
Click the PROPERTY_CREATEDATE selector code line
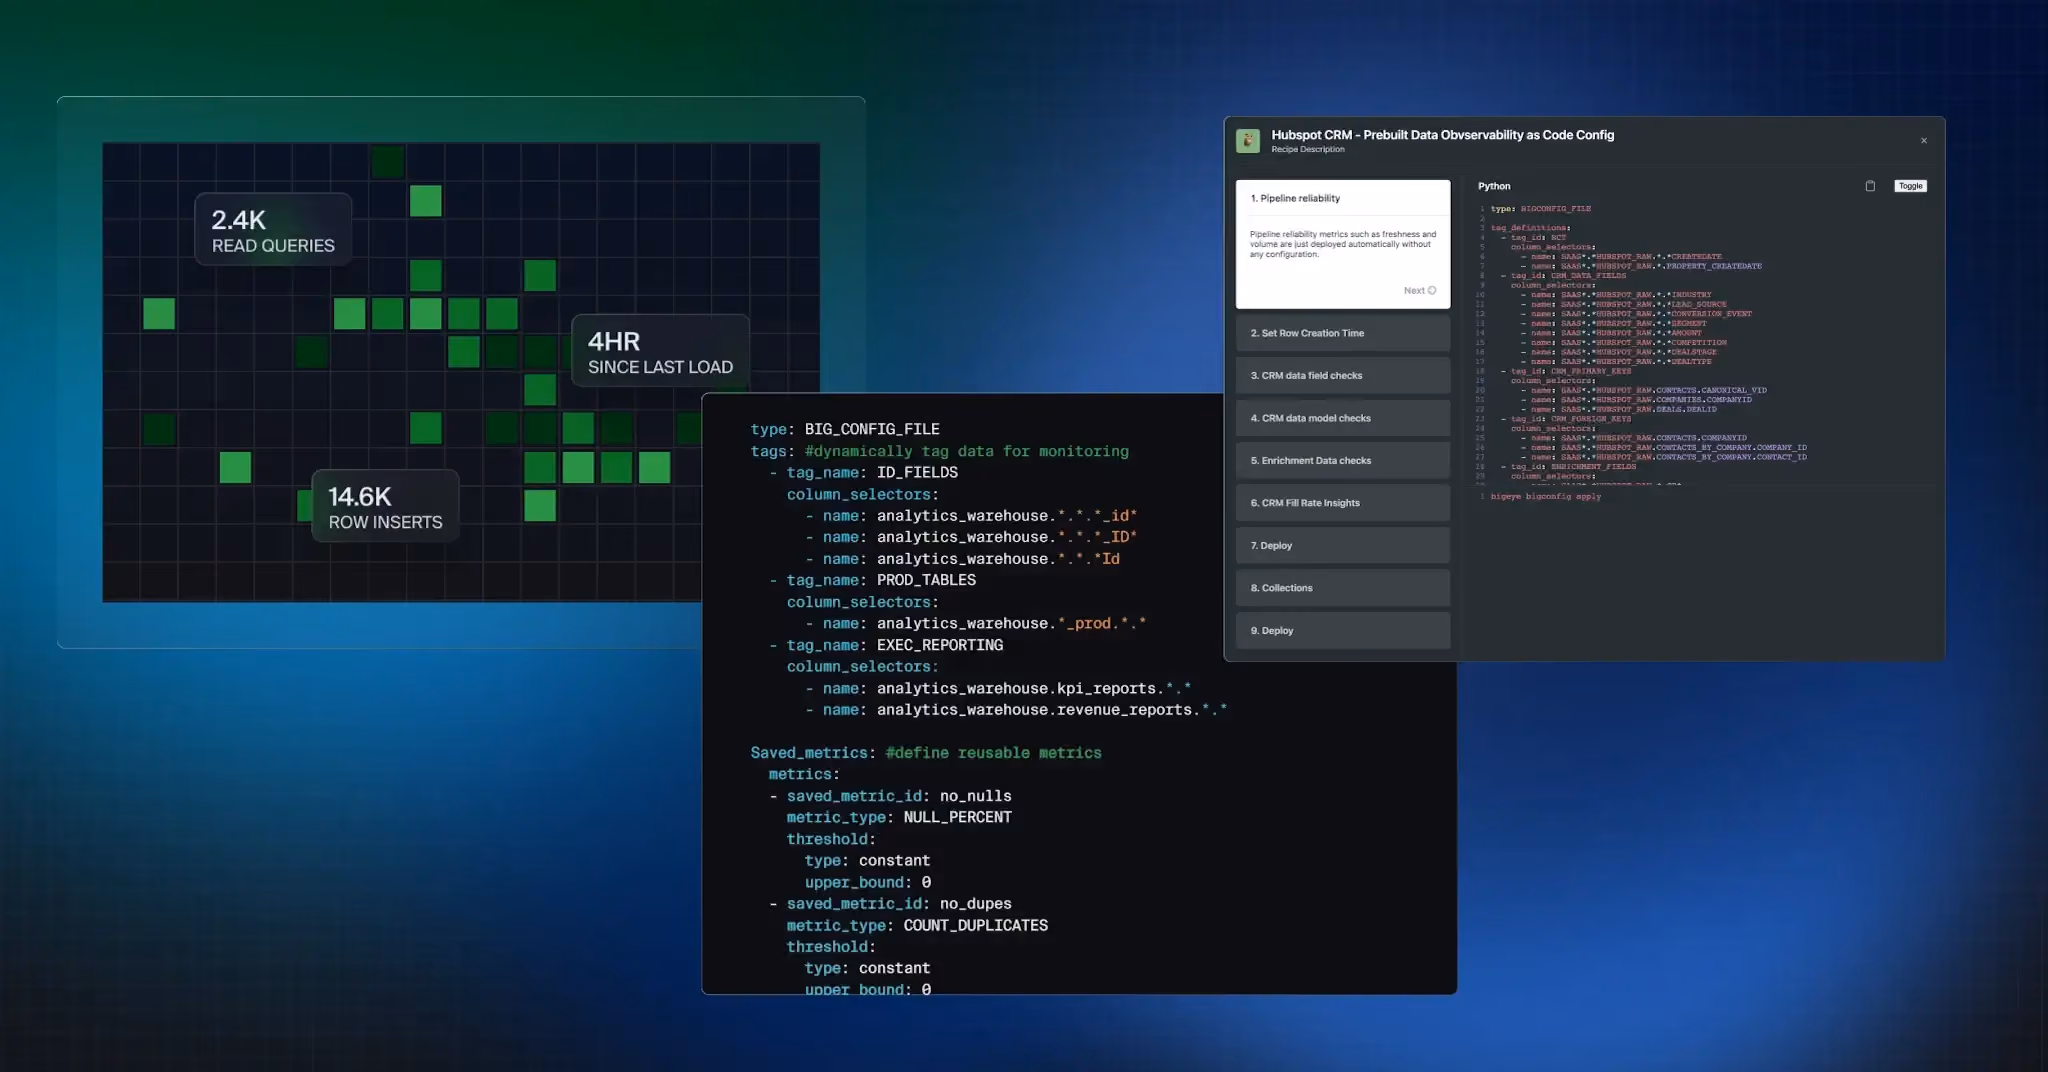click(x=1642, y=267)
